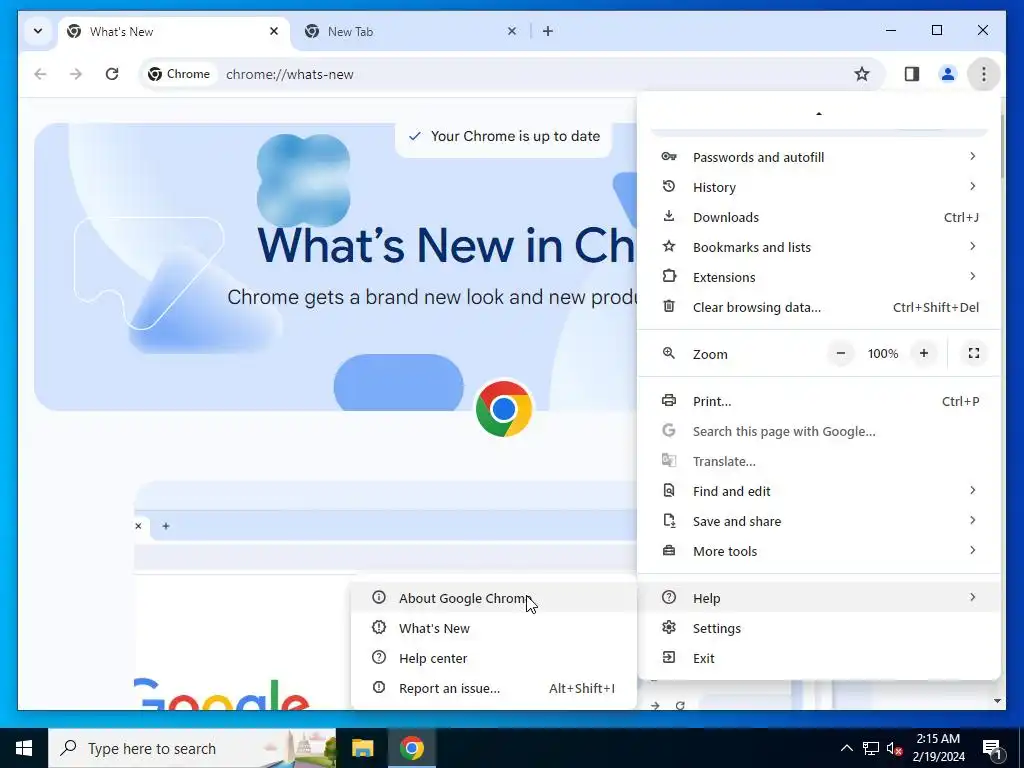
Task: Show hidden system tray icons
Action: coord(846,748)
